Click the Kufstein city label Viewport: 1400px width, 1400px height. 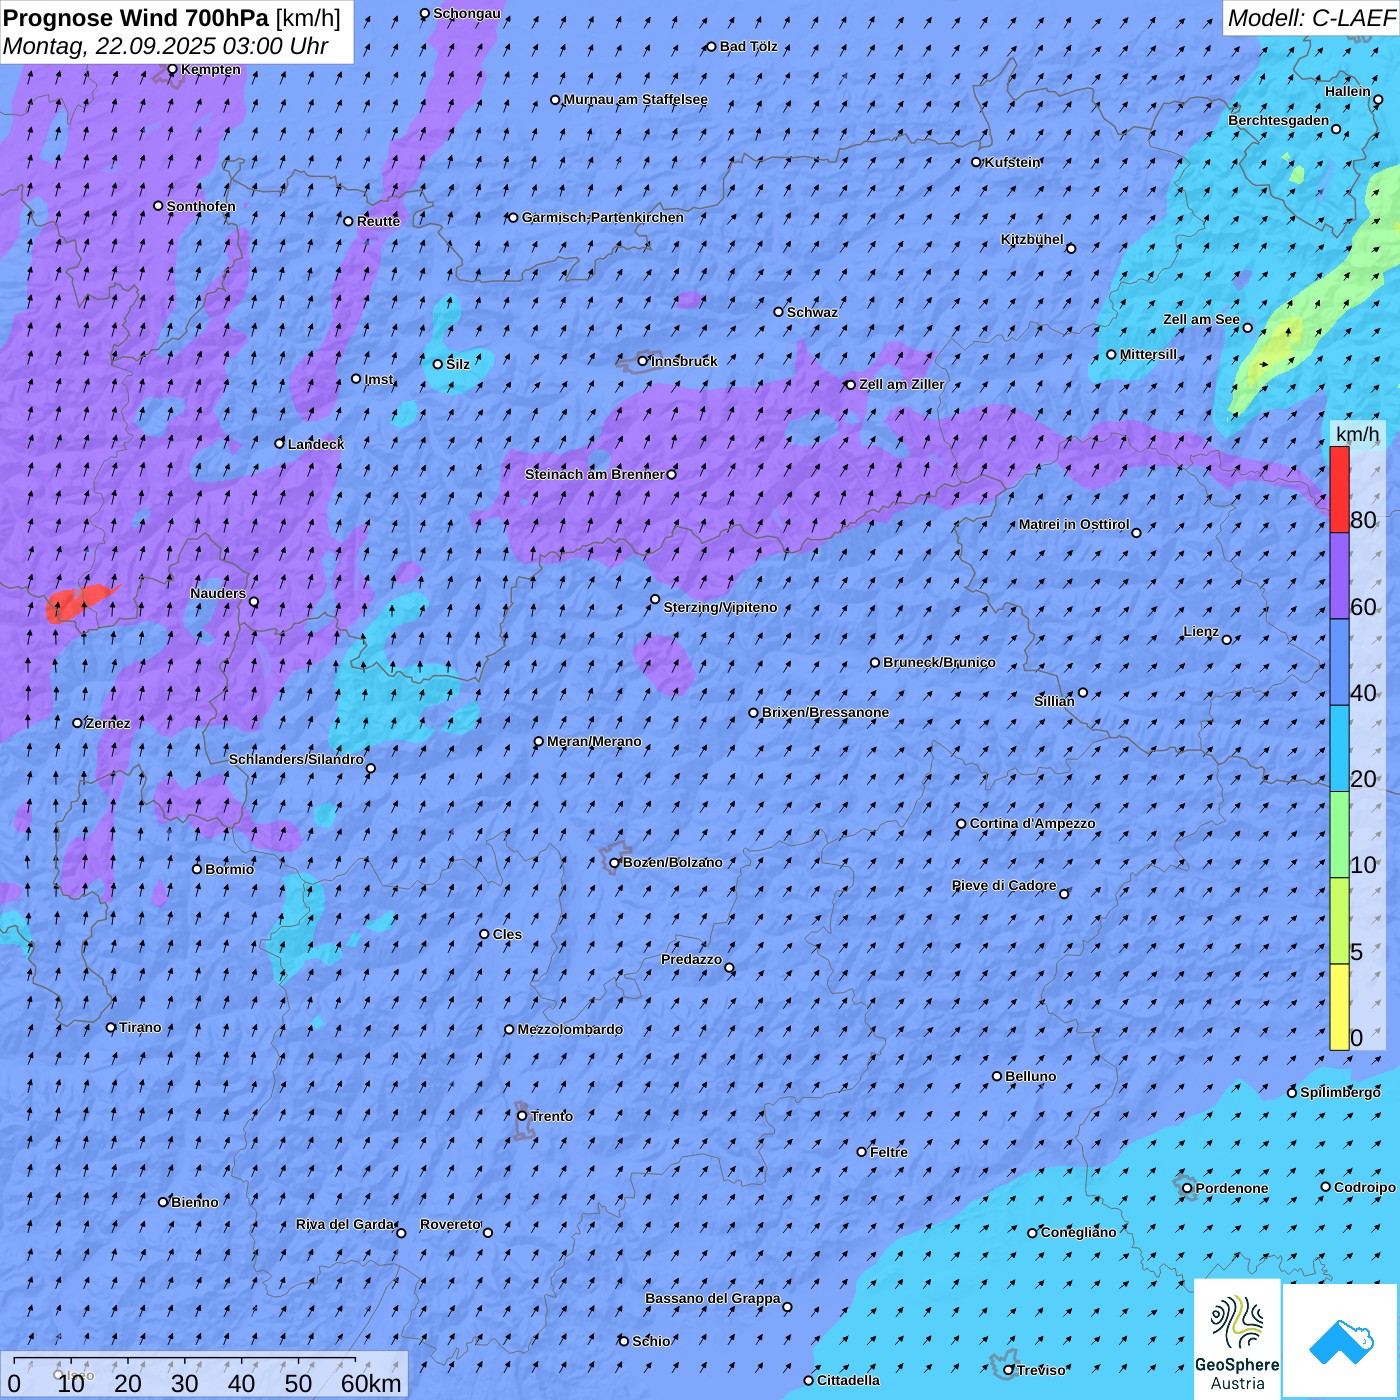1013,162
